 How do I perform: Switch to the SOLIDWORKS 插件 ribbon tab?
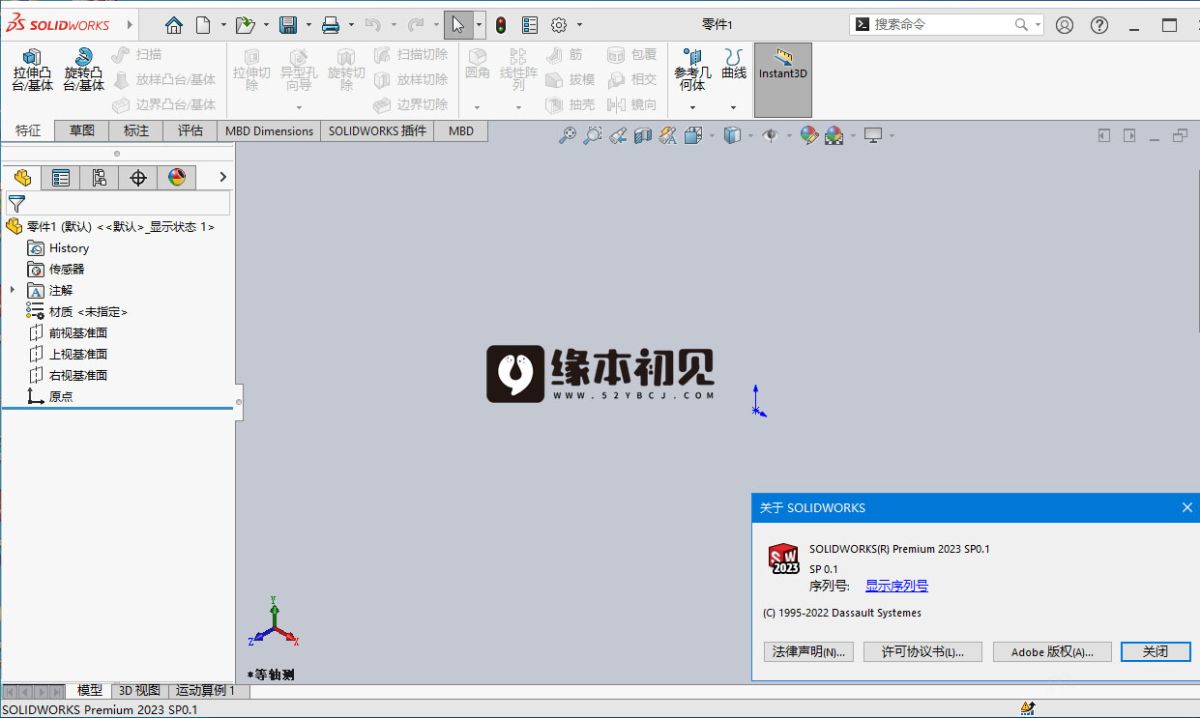377,131
